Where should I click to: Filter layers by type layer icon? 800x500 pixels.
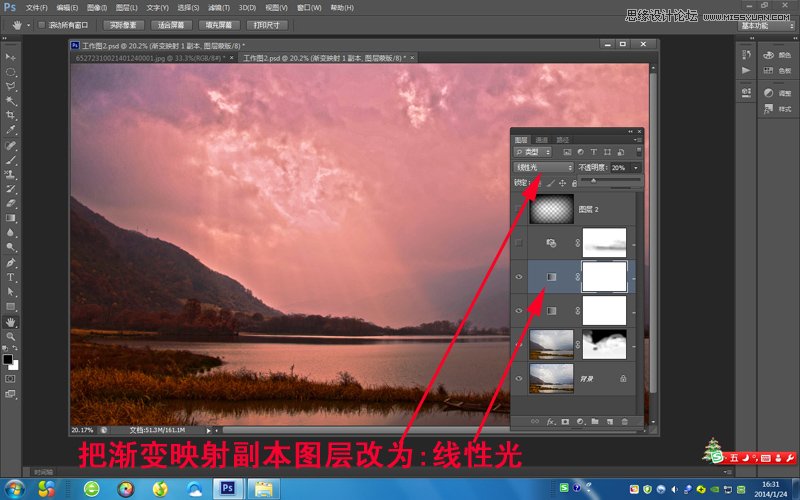click(593, 152)
